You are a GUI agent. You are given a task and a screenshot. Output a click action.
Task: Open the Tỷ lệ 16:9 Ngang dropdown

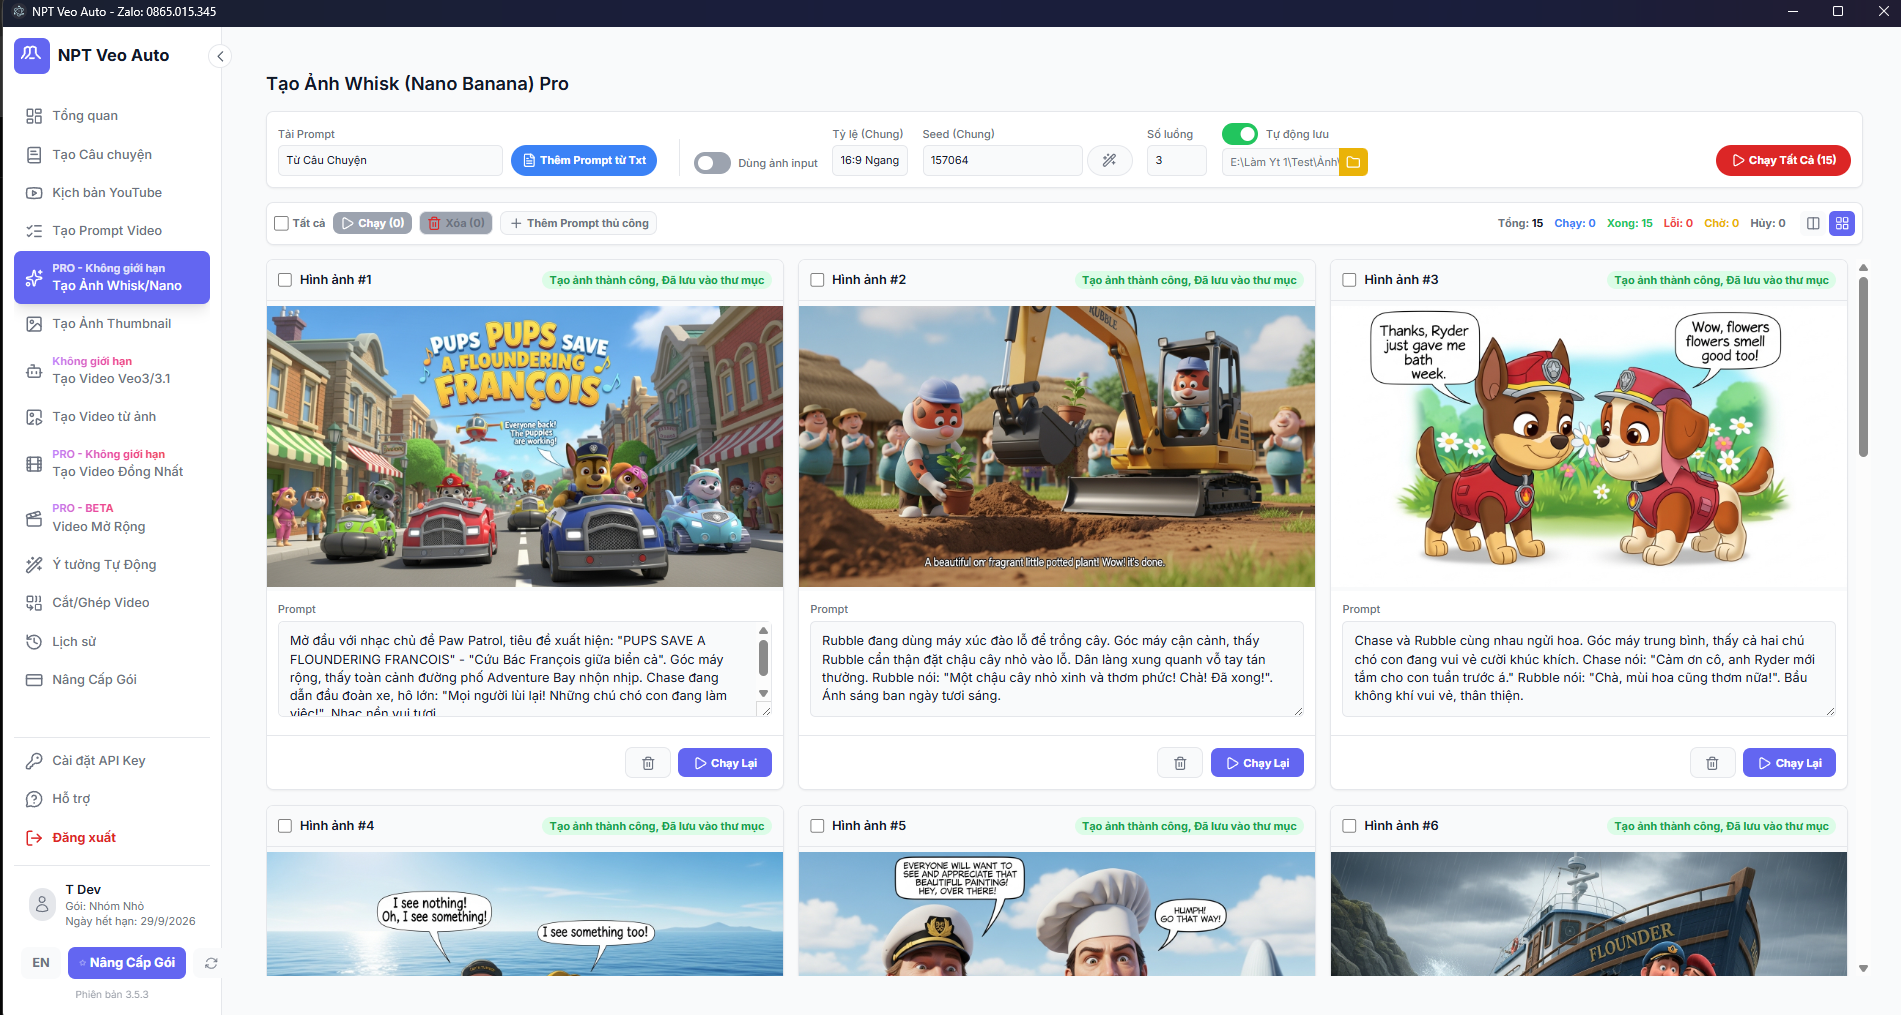(x=869, y=160)
